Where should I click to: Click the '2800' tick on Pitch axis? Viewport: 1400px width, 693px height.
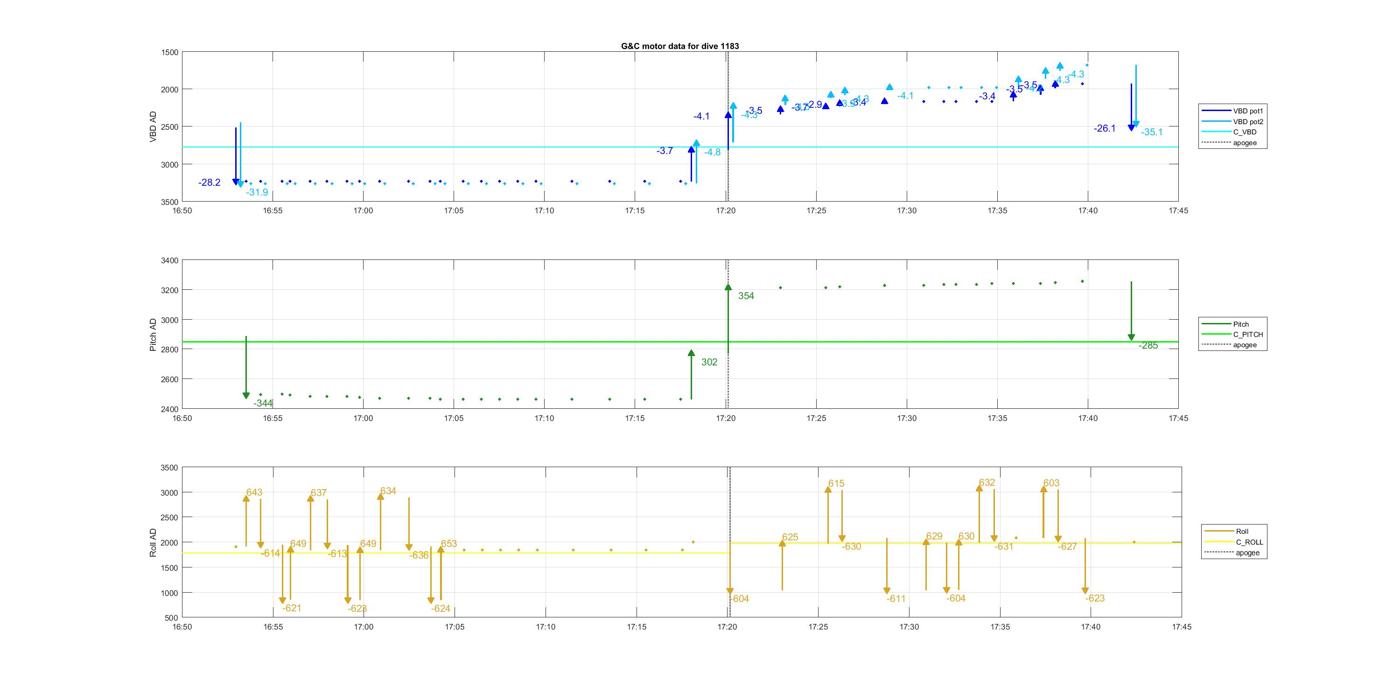(169, 350)
